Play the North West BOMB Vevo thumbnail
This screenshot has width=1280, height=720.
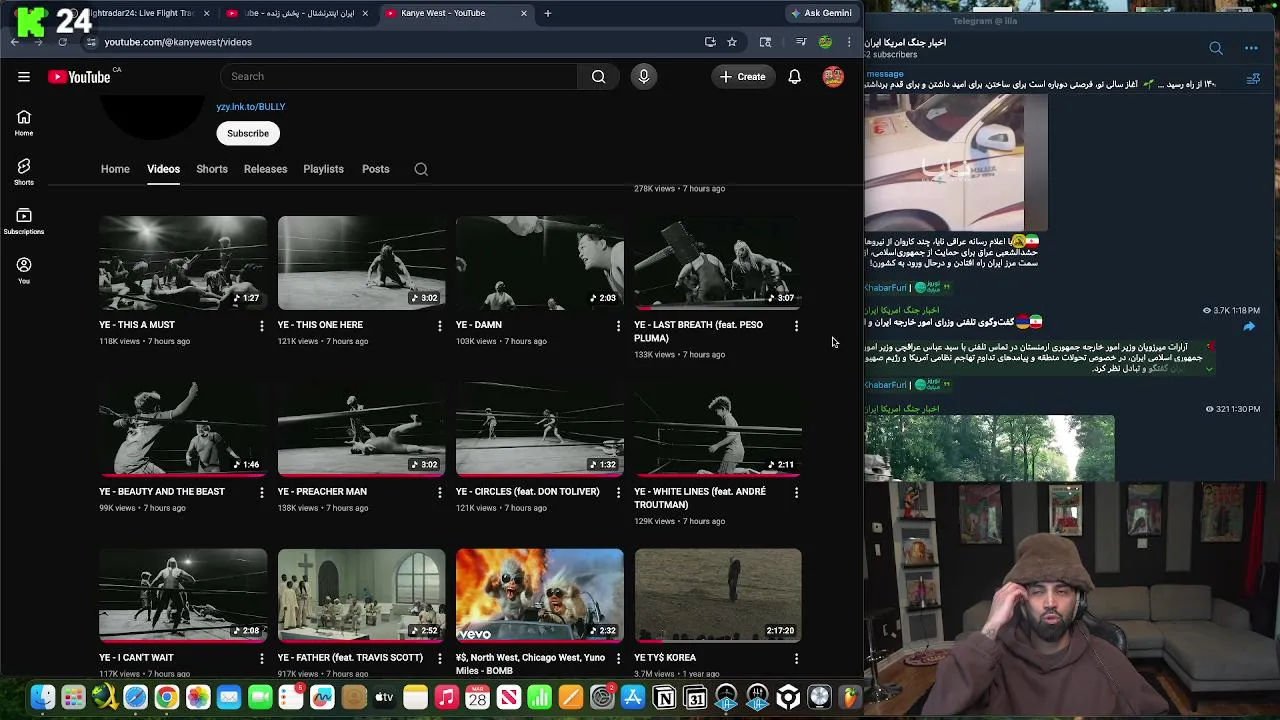pos(540,595)
